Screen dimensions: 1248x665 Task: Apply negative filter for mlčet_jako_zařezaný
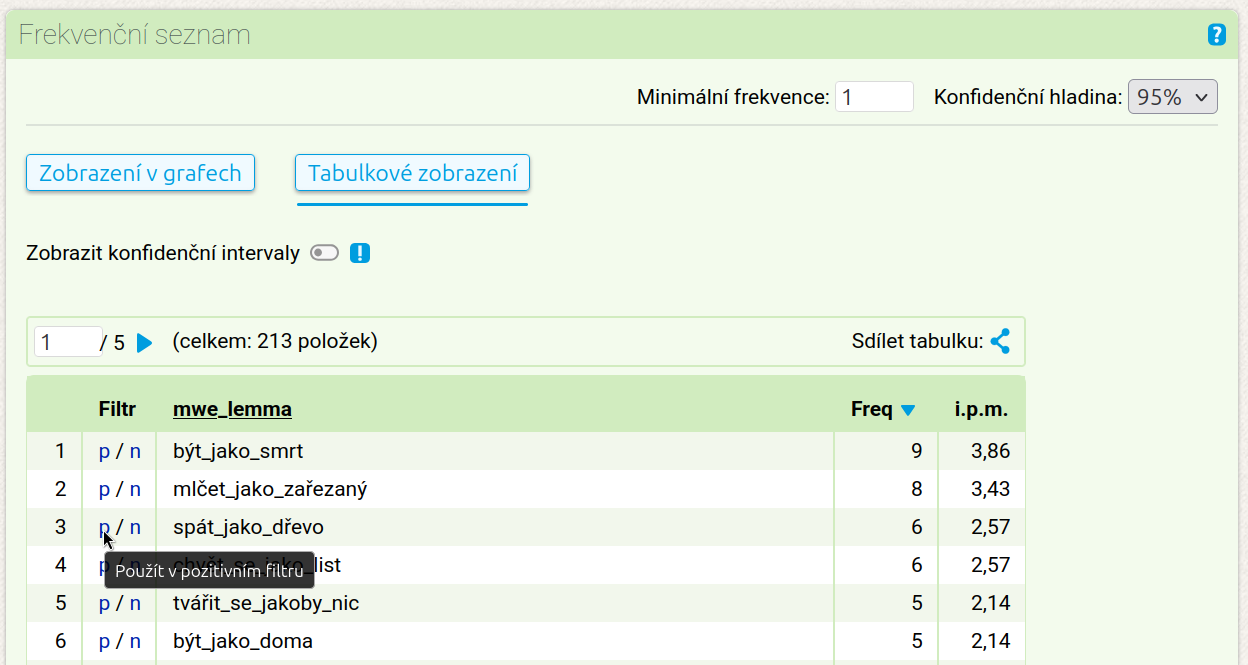[135, 489]
